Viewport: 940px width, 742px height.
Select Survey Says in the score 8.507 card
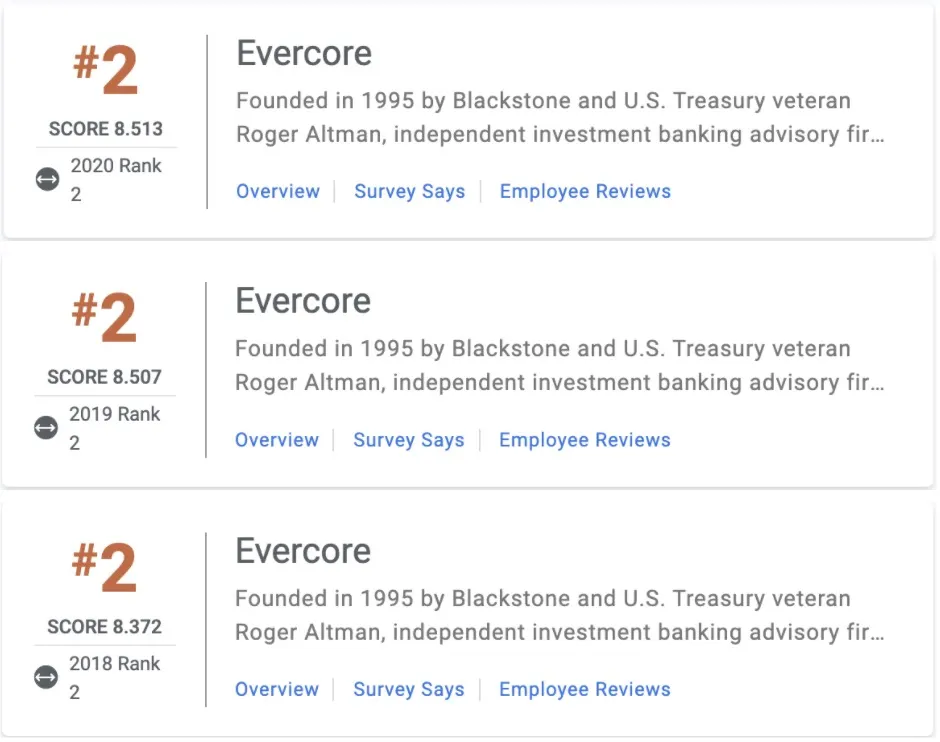pyautogui.click(x=409, y=440)
